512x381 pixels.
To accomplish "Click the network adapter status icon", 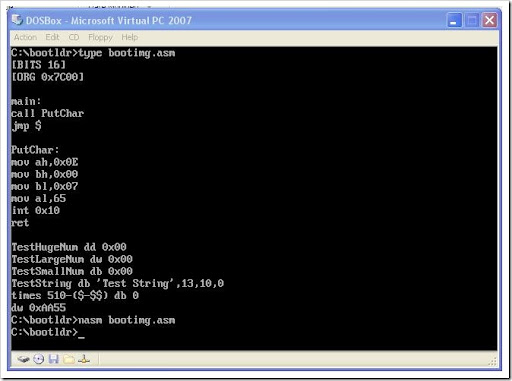I will coord(84,359).
